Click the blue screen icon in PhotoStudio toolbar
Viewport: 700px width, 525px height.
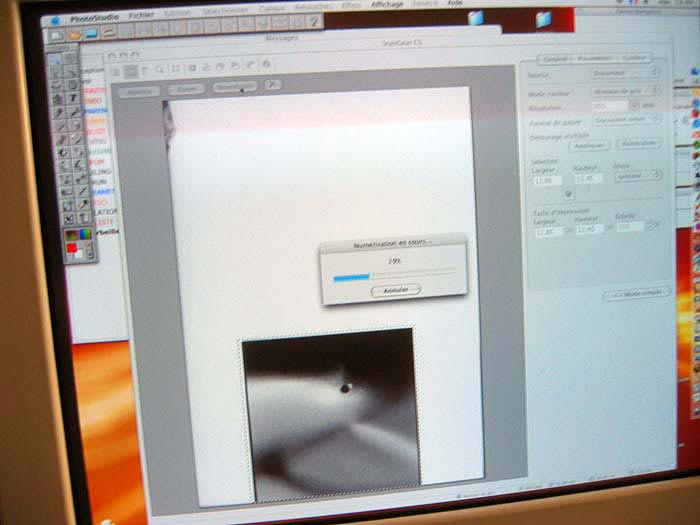pos(92,33)
